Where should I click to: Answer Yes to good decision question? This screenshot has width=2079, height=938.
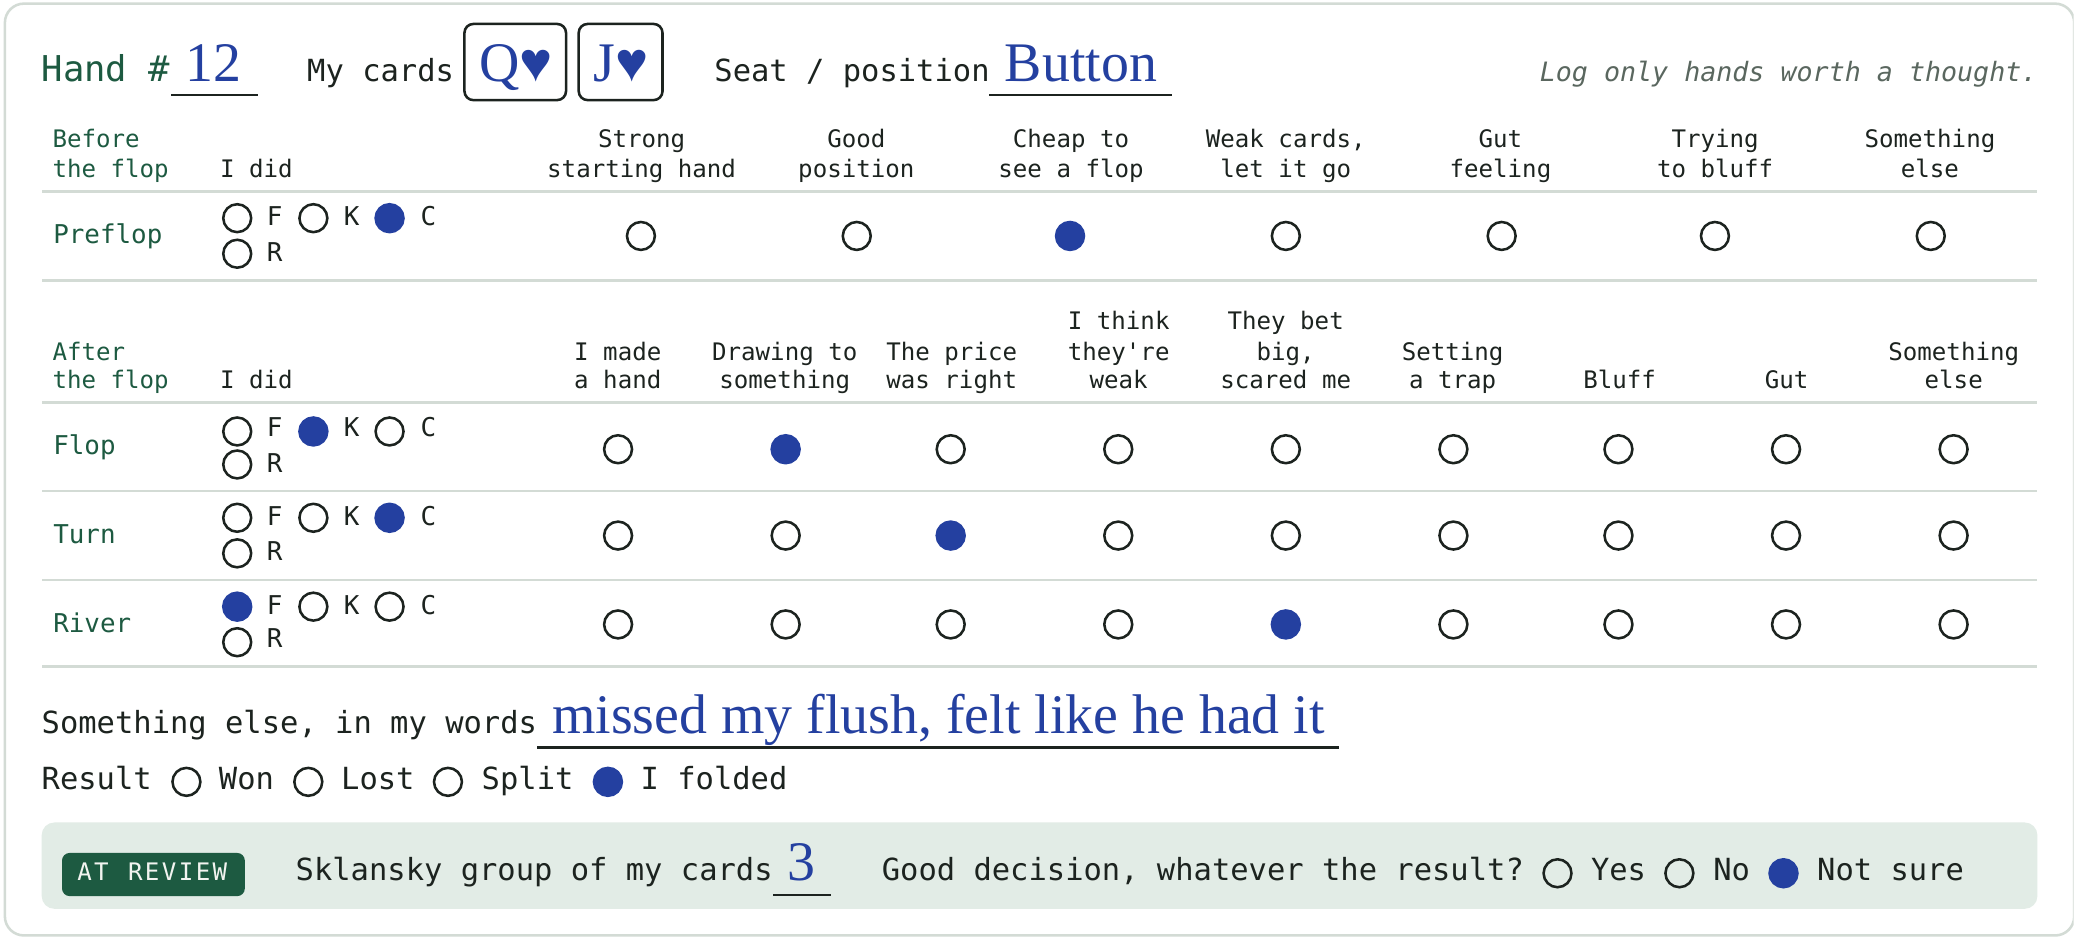tap(1557, 873)
